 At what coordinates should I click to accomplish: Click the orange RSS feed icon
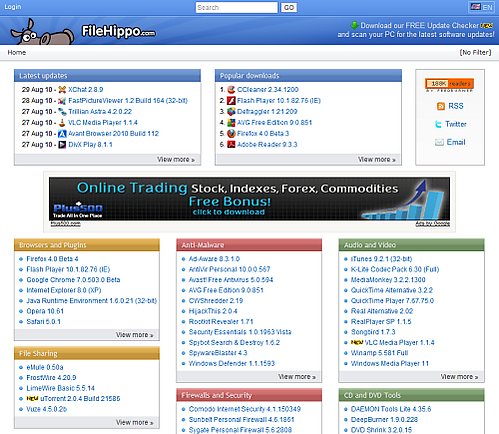441,106
